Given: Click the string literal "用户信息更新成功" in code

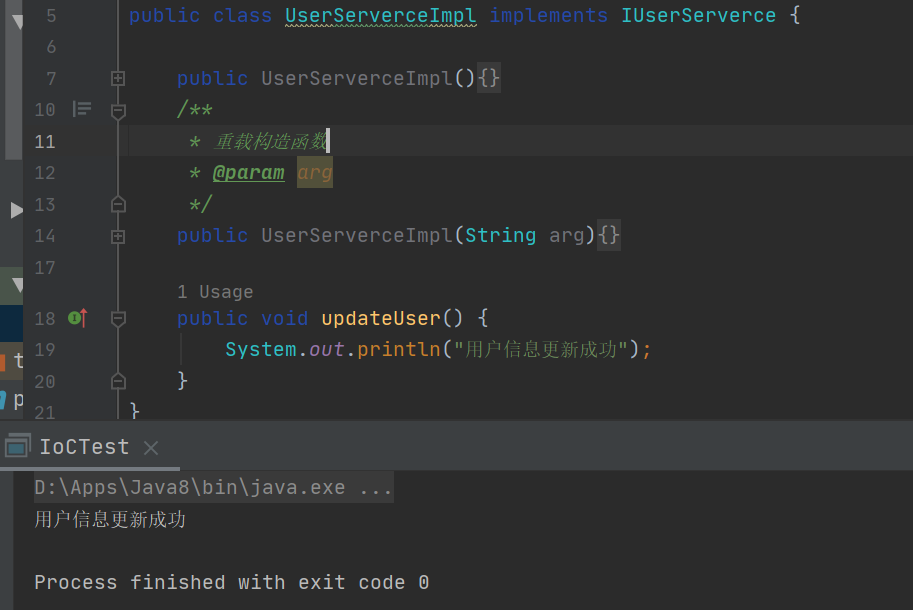Looking at the screenshot, I should [540, 349].
